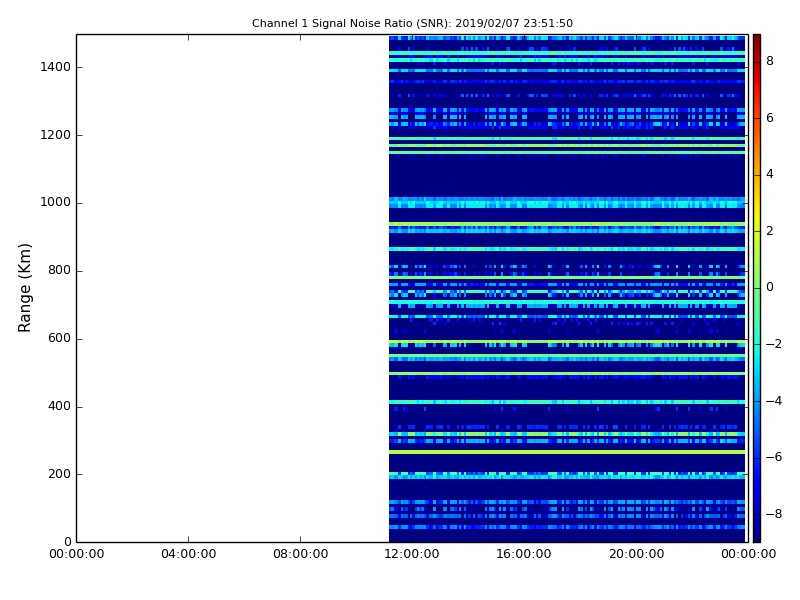The image size is (800, 600).
Task: Click the 1400 y-axis tick label
Action: 55,67
